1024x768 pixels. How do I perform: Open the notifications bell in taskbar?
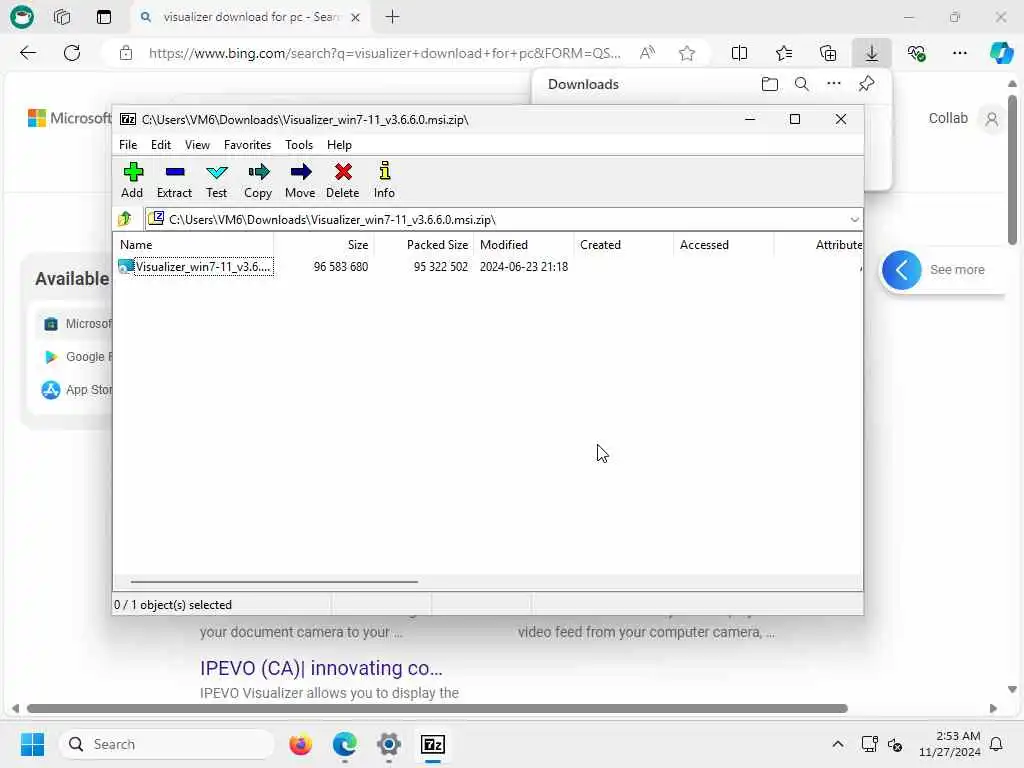pyautogui.click(x=997, y=744)
